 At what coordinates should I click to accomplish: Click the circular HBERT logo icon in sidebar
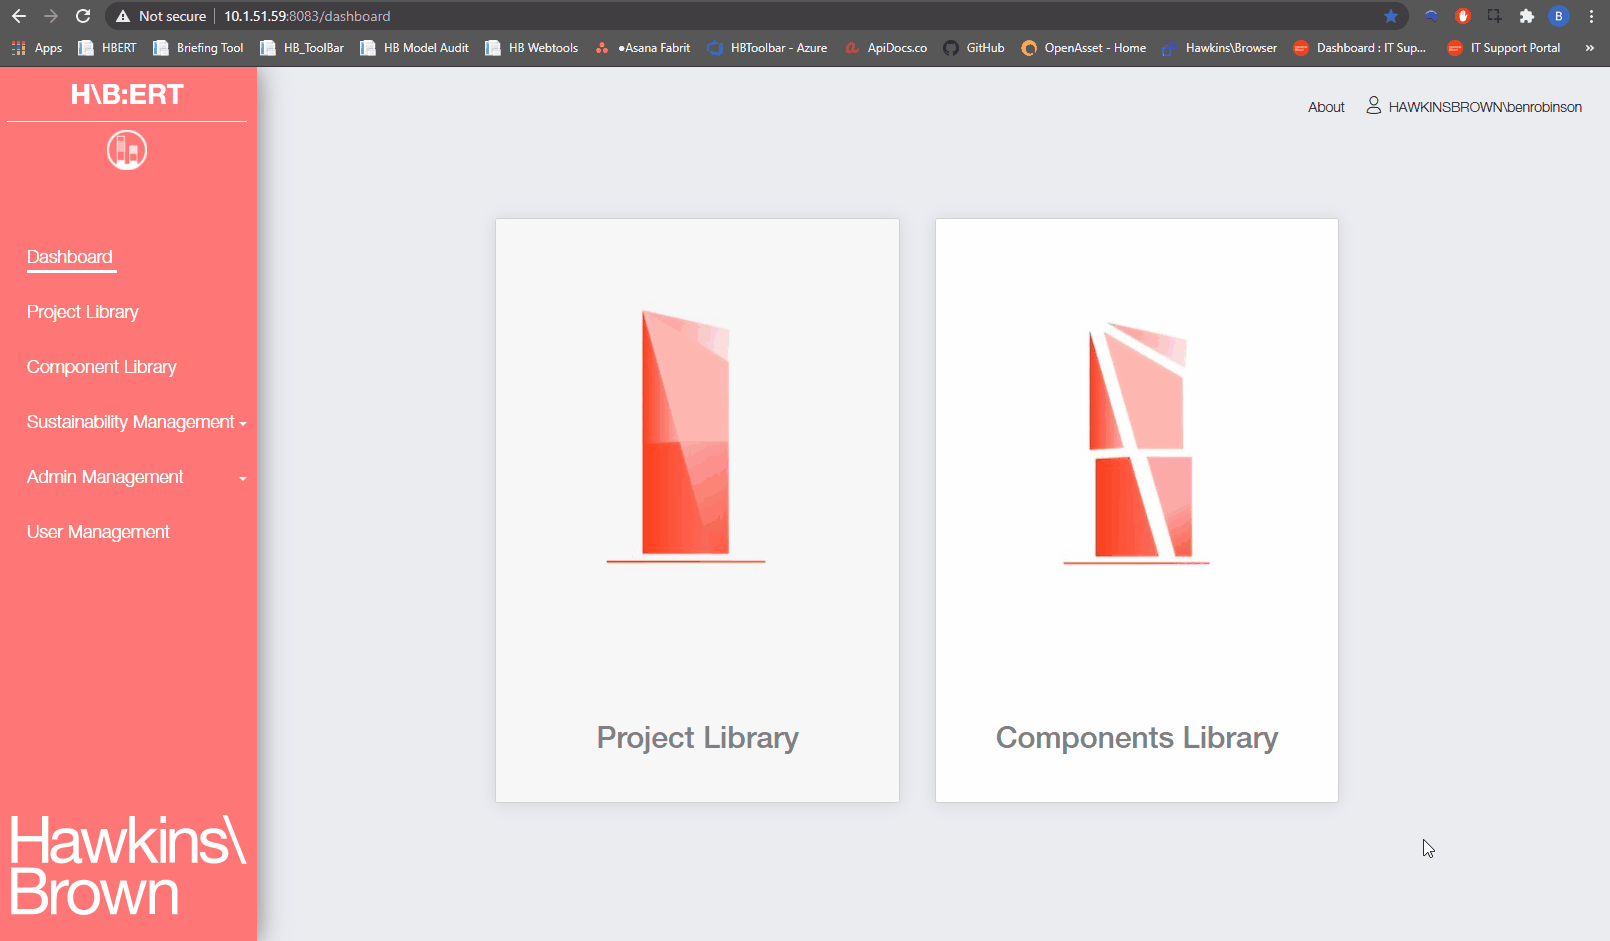[127, 150]
